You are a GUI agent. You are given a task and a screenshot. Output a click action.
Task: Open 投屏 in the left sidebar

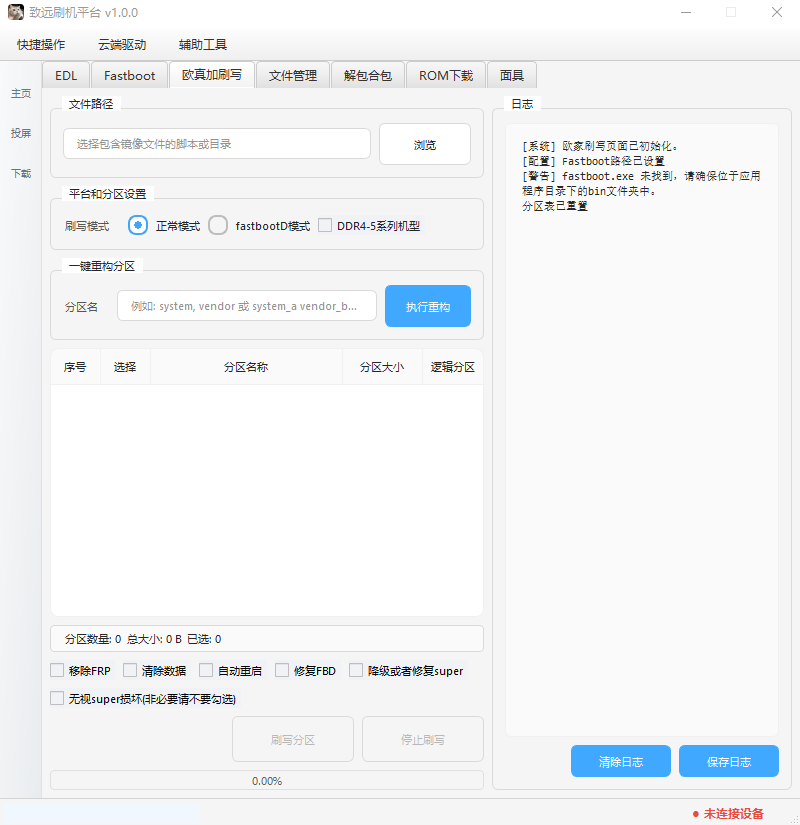coord(21,133)
